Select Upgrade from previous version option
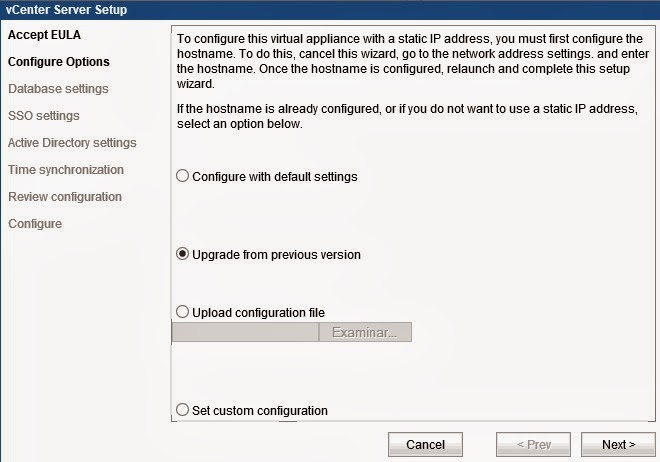Viewport: 660px width, 462px height. coord(182,254)
